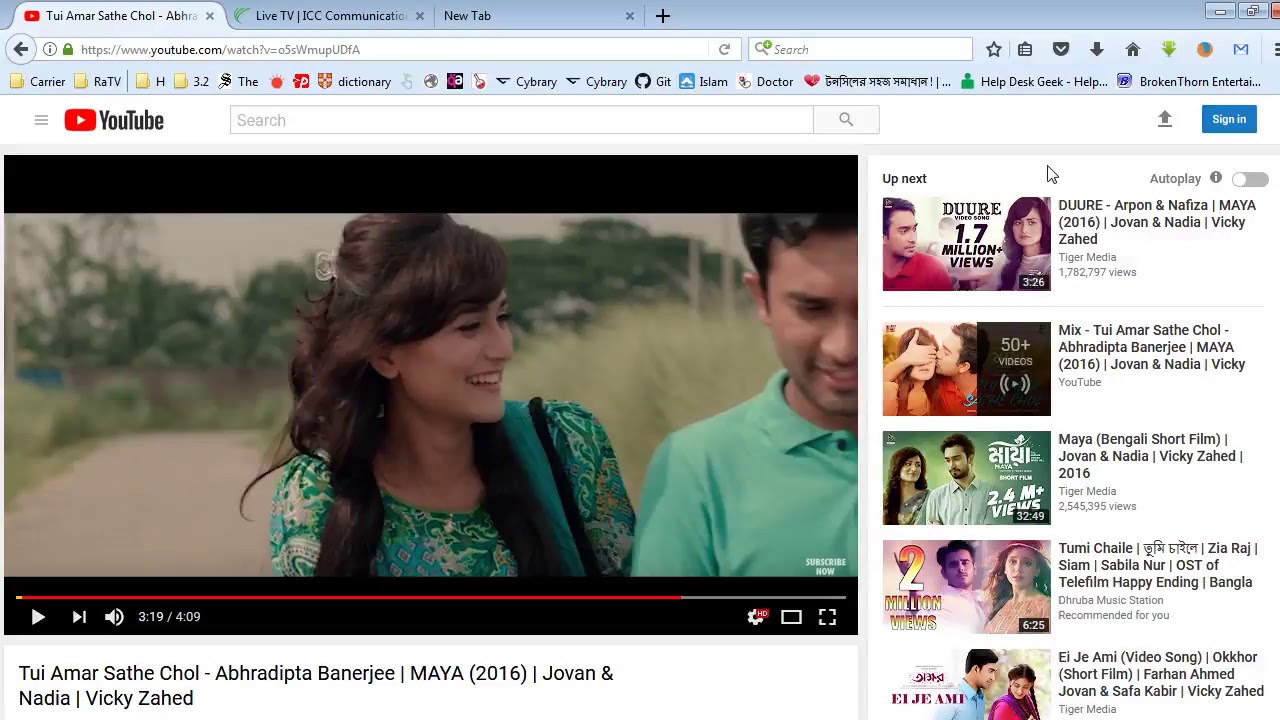This screenshot has width=1280, height=720.
Task: Click the YouTube search input field
Action: pos(521,120)
